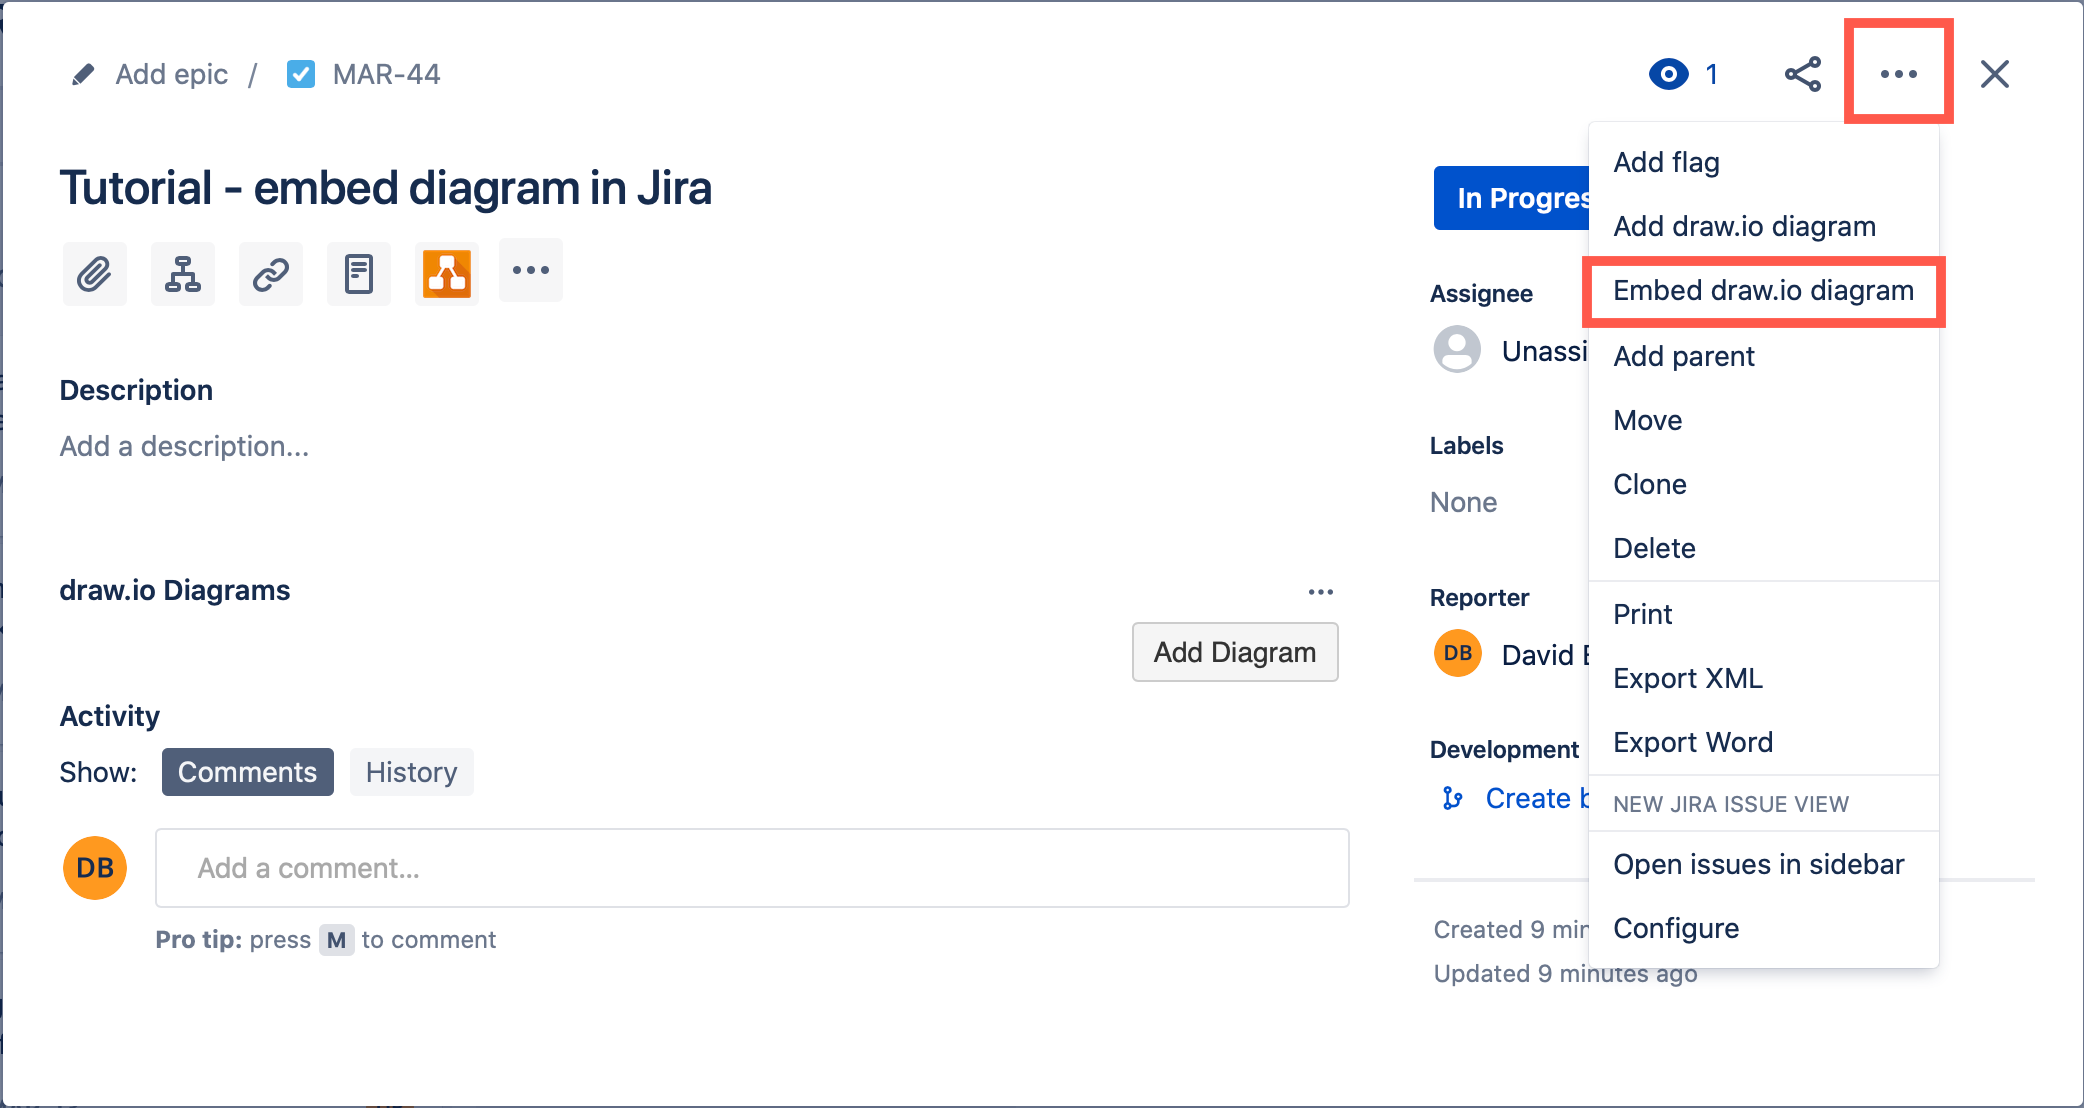
Task: Click the document/notes icon
Action: [360, 271]
